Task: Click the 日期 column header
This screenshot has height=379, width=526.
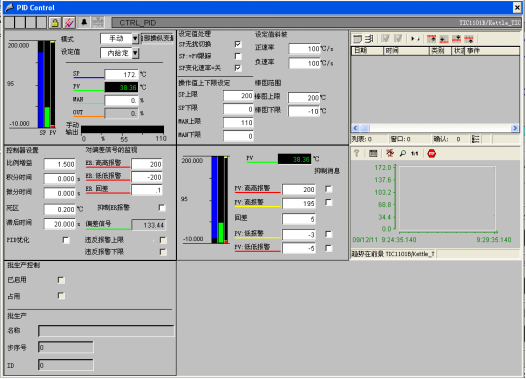Action: pos(367,51)
